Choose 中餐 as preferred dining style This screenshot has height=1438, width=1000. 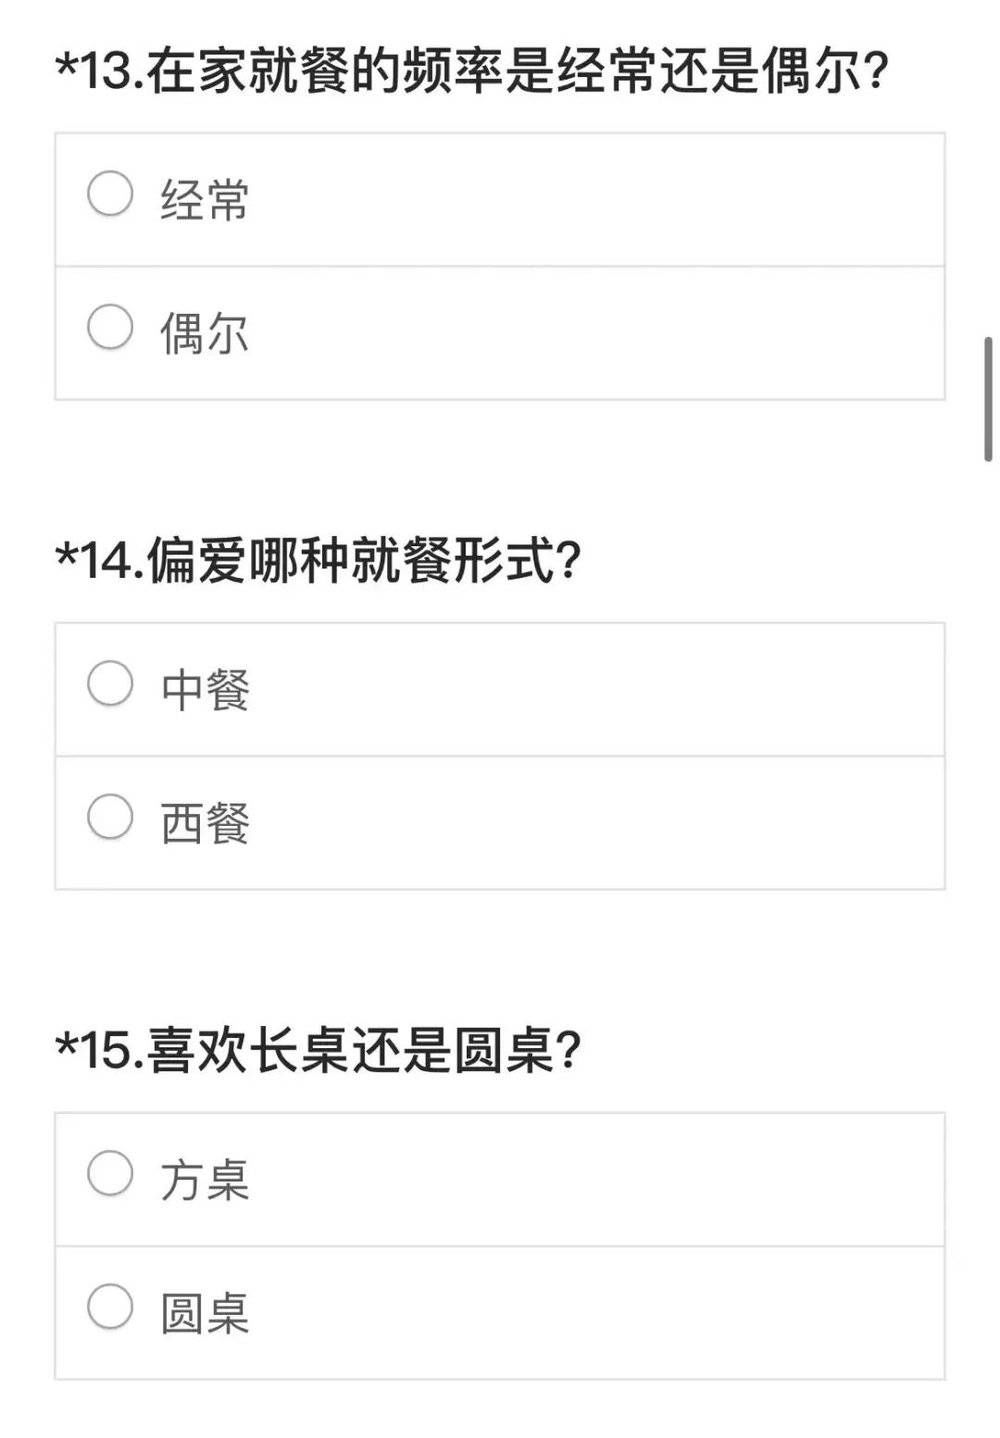(x=110, y=684)
